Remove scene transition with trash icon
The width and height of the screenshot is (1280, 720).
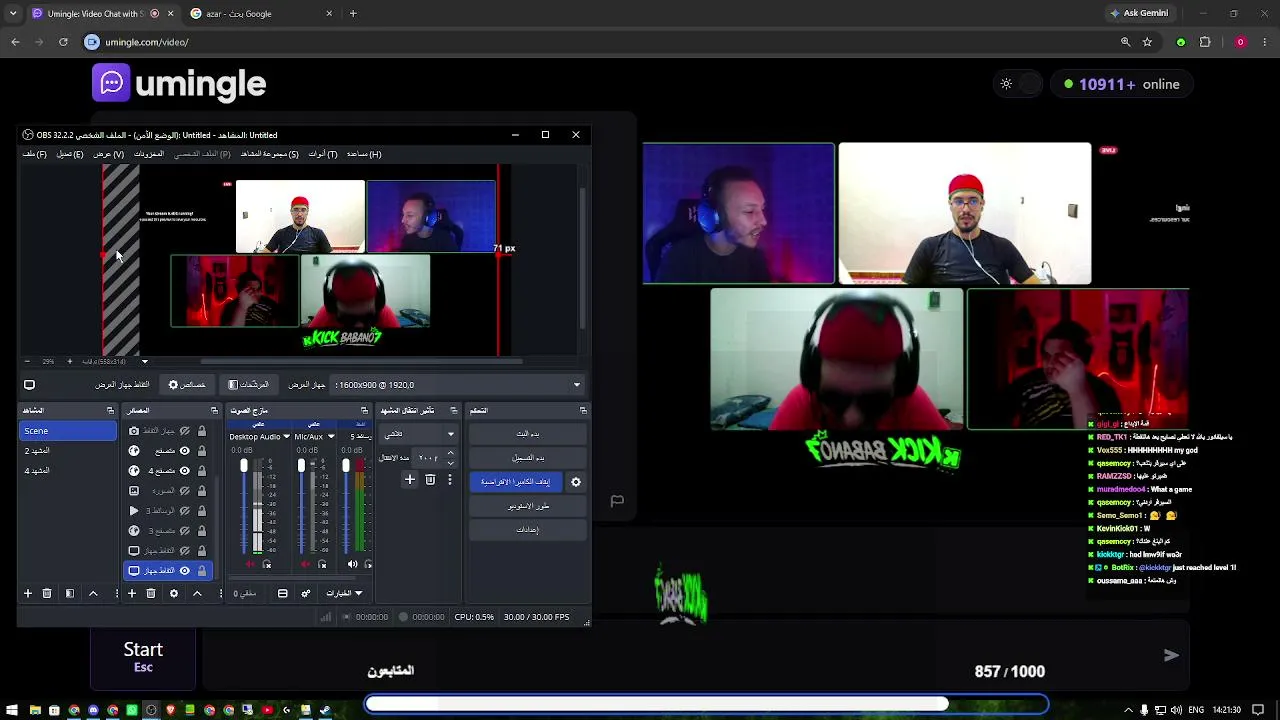pyautogui.click(x=430, y=480)
